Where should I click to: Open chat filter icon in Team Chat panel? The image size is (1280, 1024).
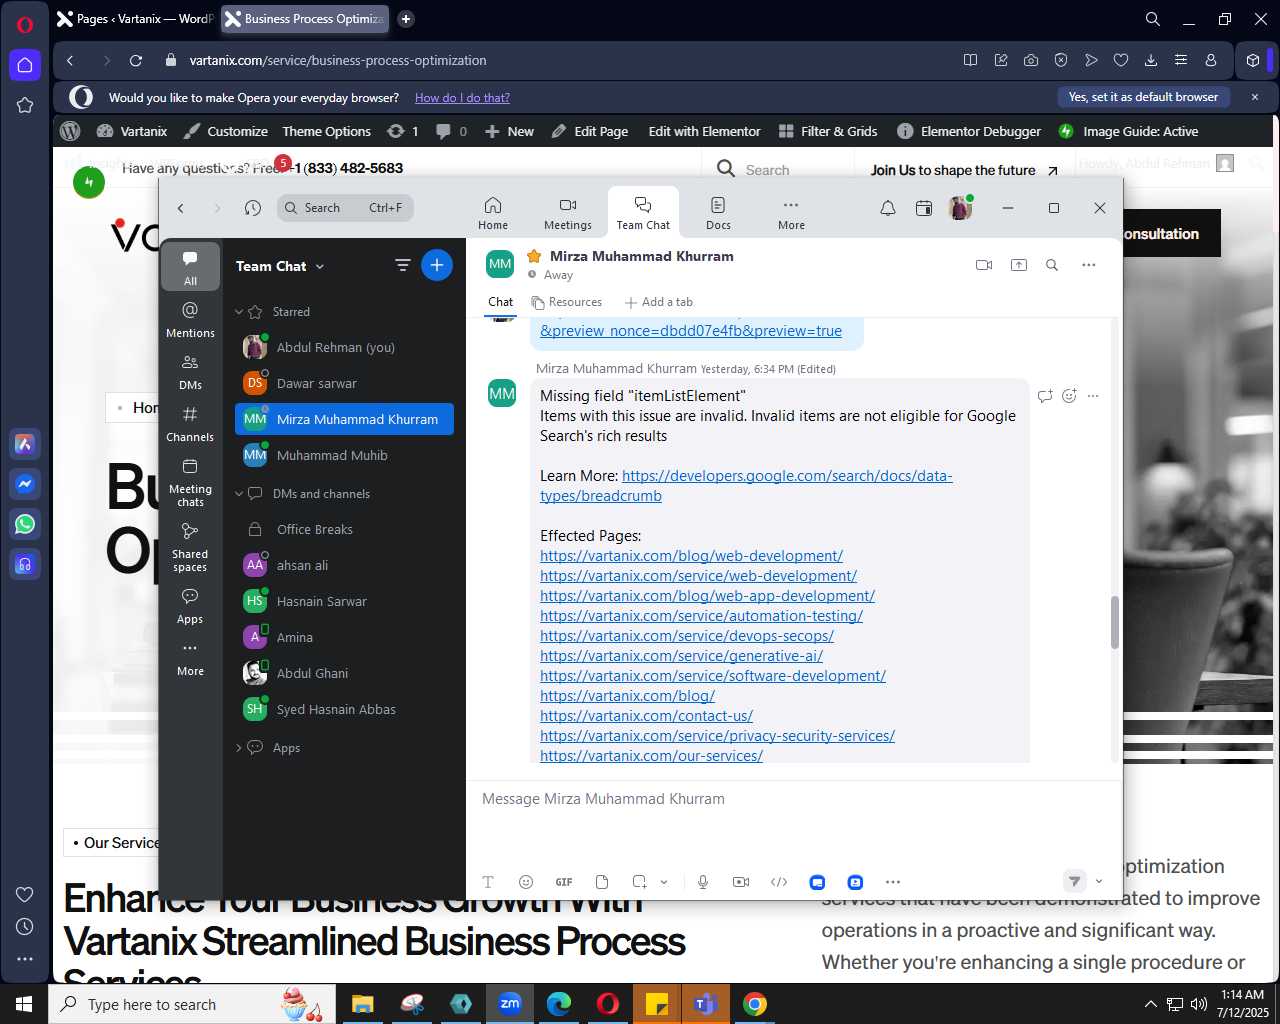point(403,265)
